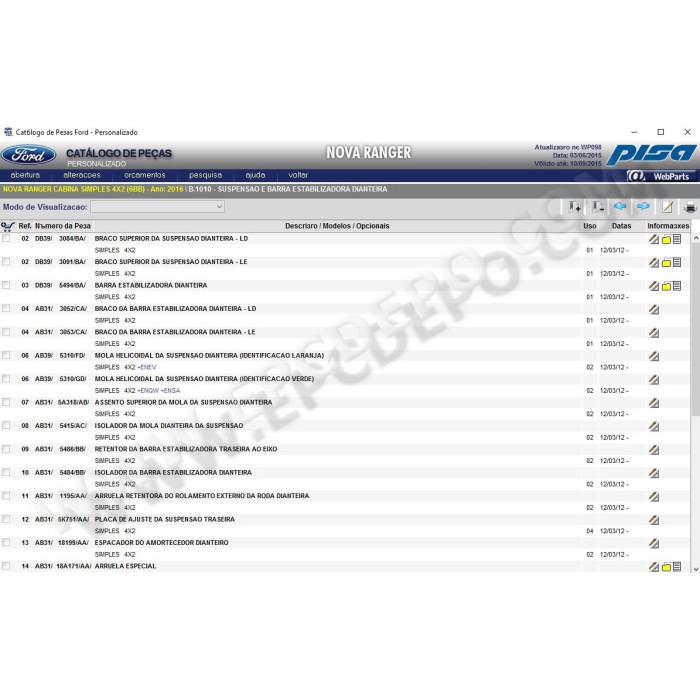The image size is (700, 700).
Task: Open list sheet icon for DB39 3084/BA
Action: click(677, 239)
